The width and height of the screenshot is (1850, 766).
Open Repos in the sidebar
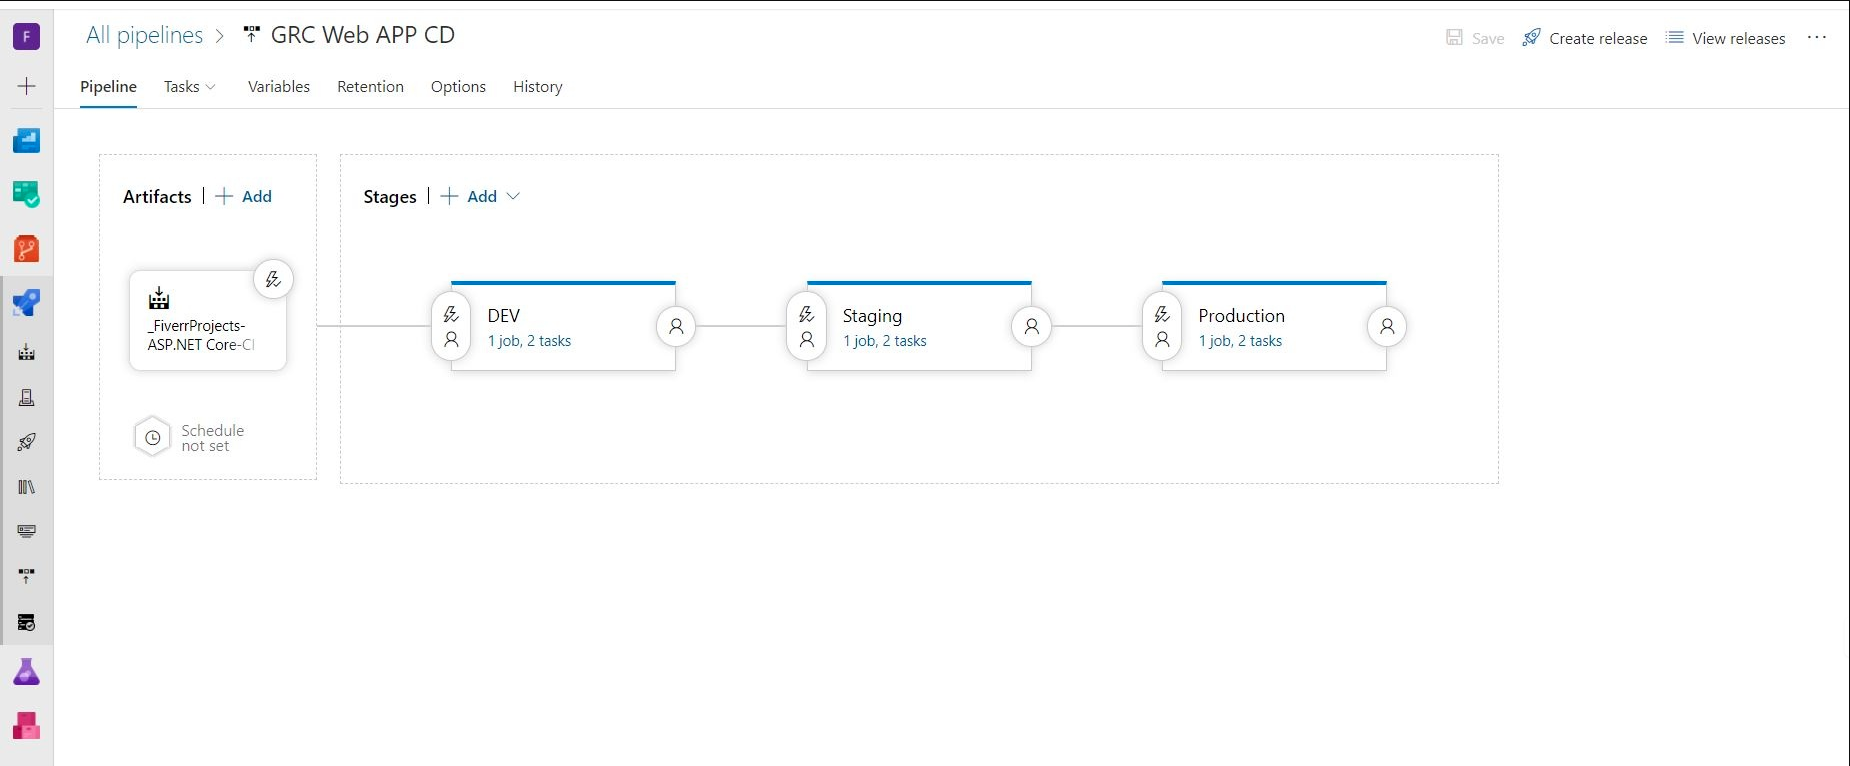pyautogui.click(x=26, y=249)
